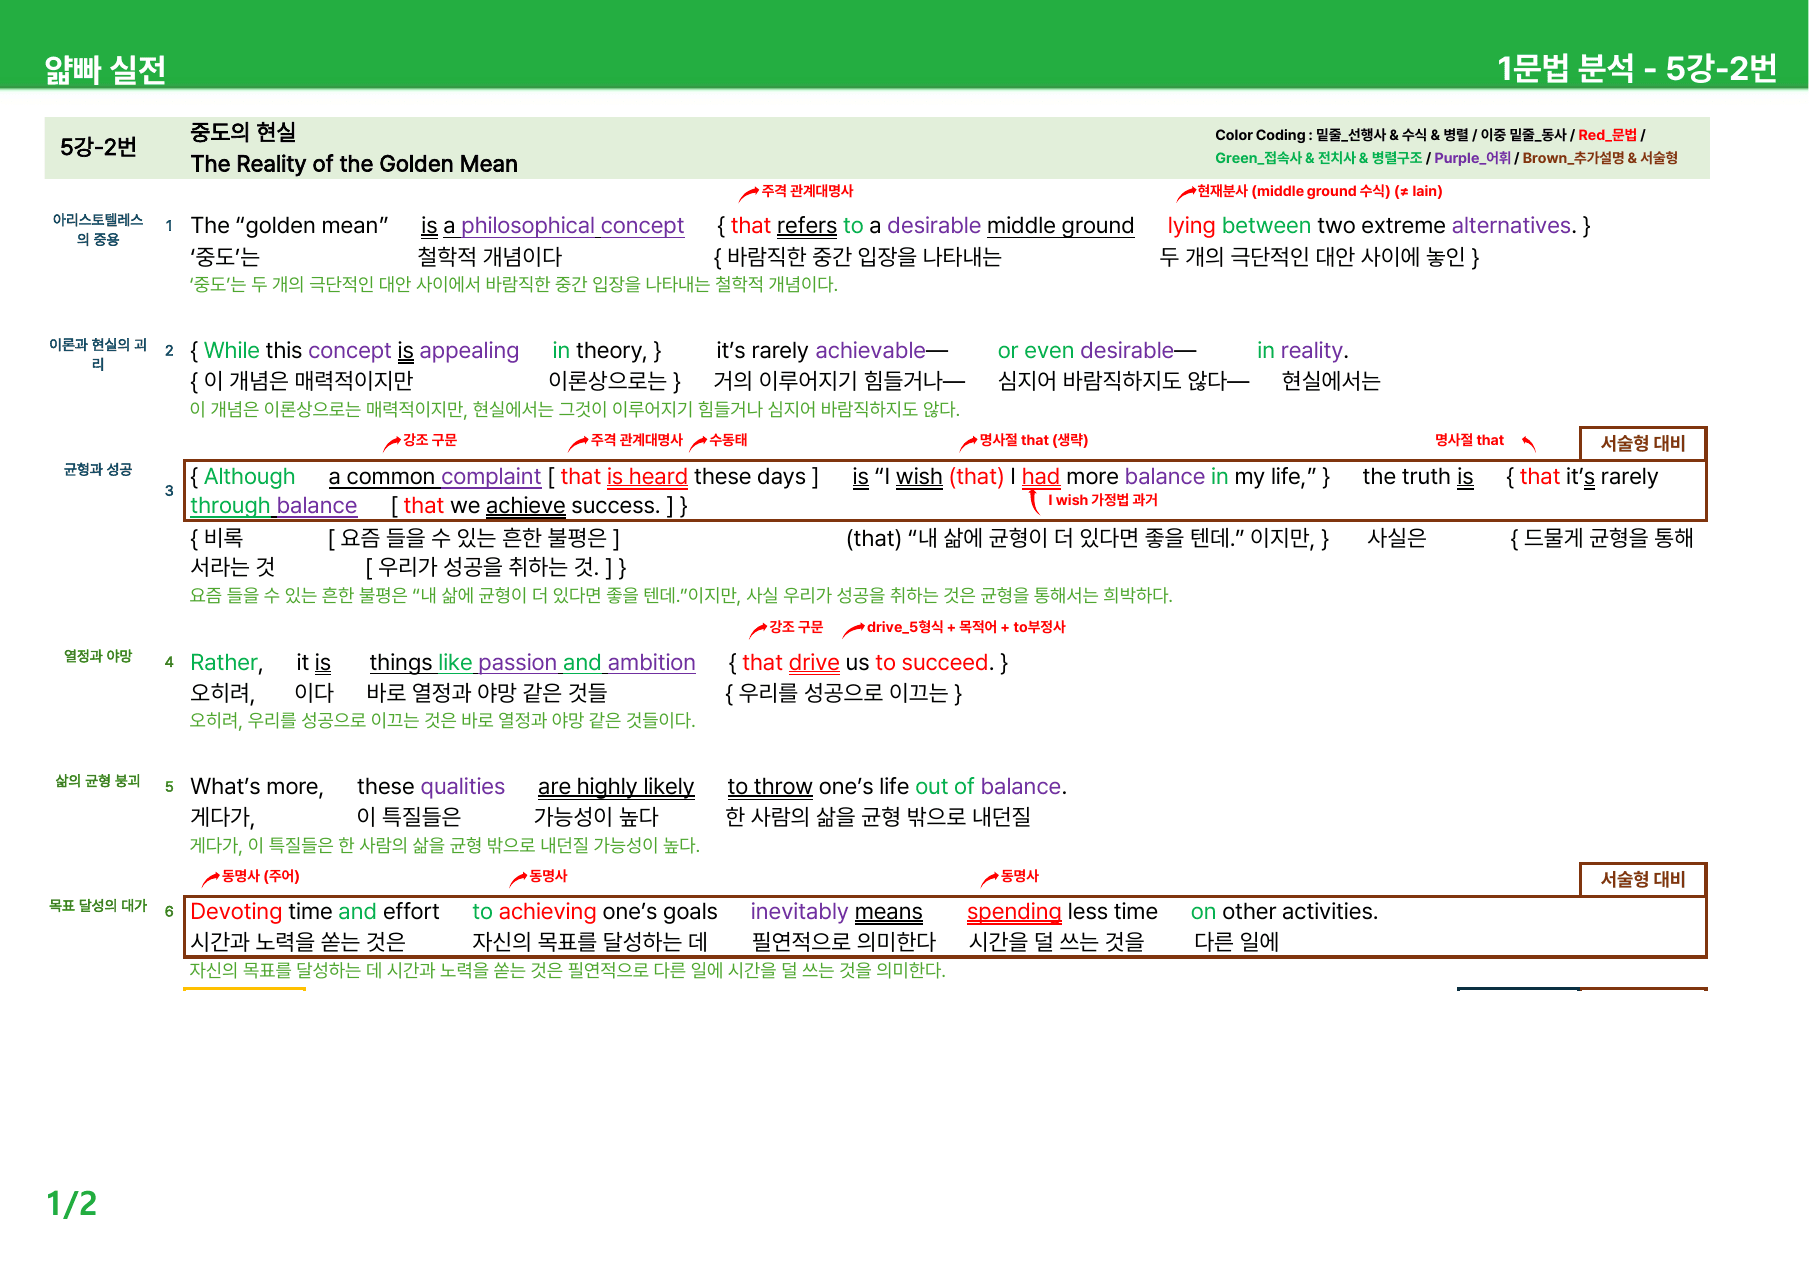Click the '수동태' grammar annotation
The height and width of the screenshot is (1279, 1809).
(728, 440)
